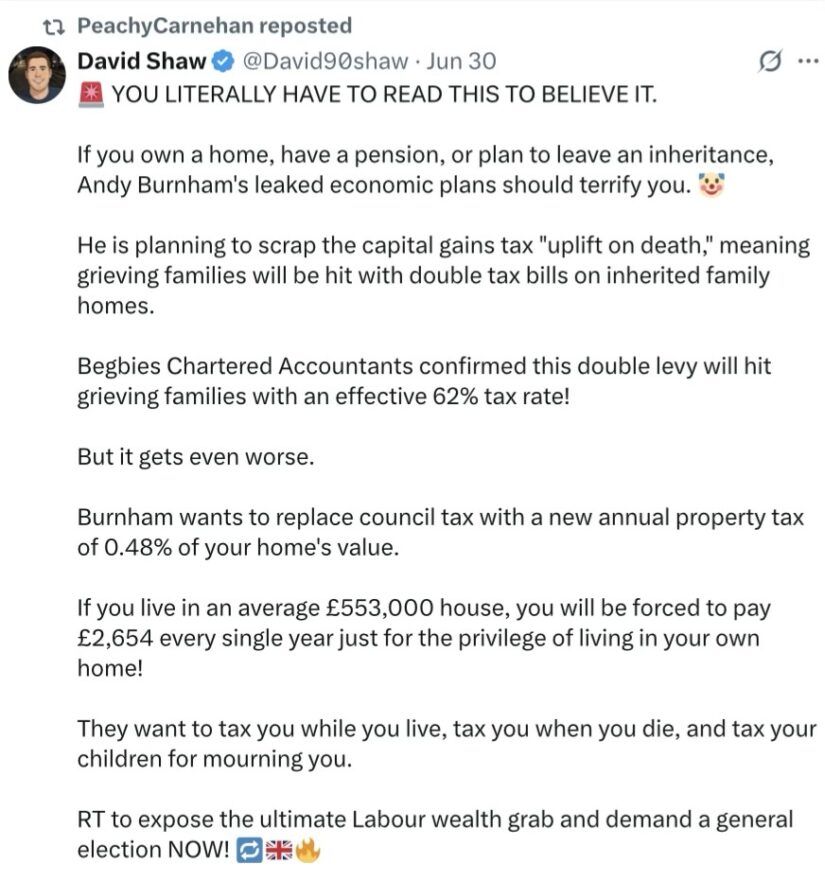
Task: Click the UK flag emoji
Action: click(x=279, y=850)
